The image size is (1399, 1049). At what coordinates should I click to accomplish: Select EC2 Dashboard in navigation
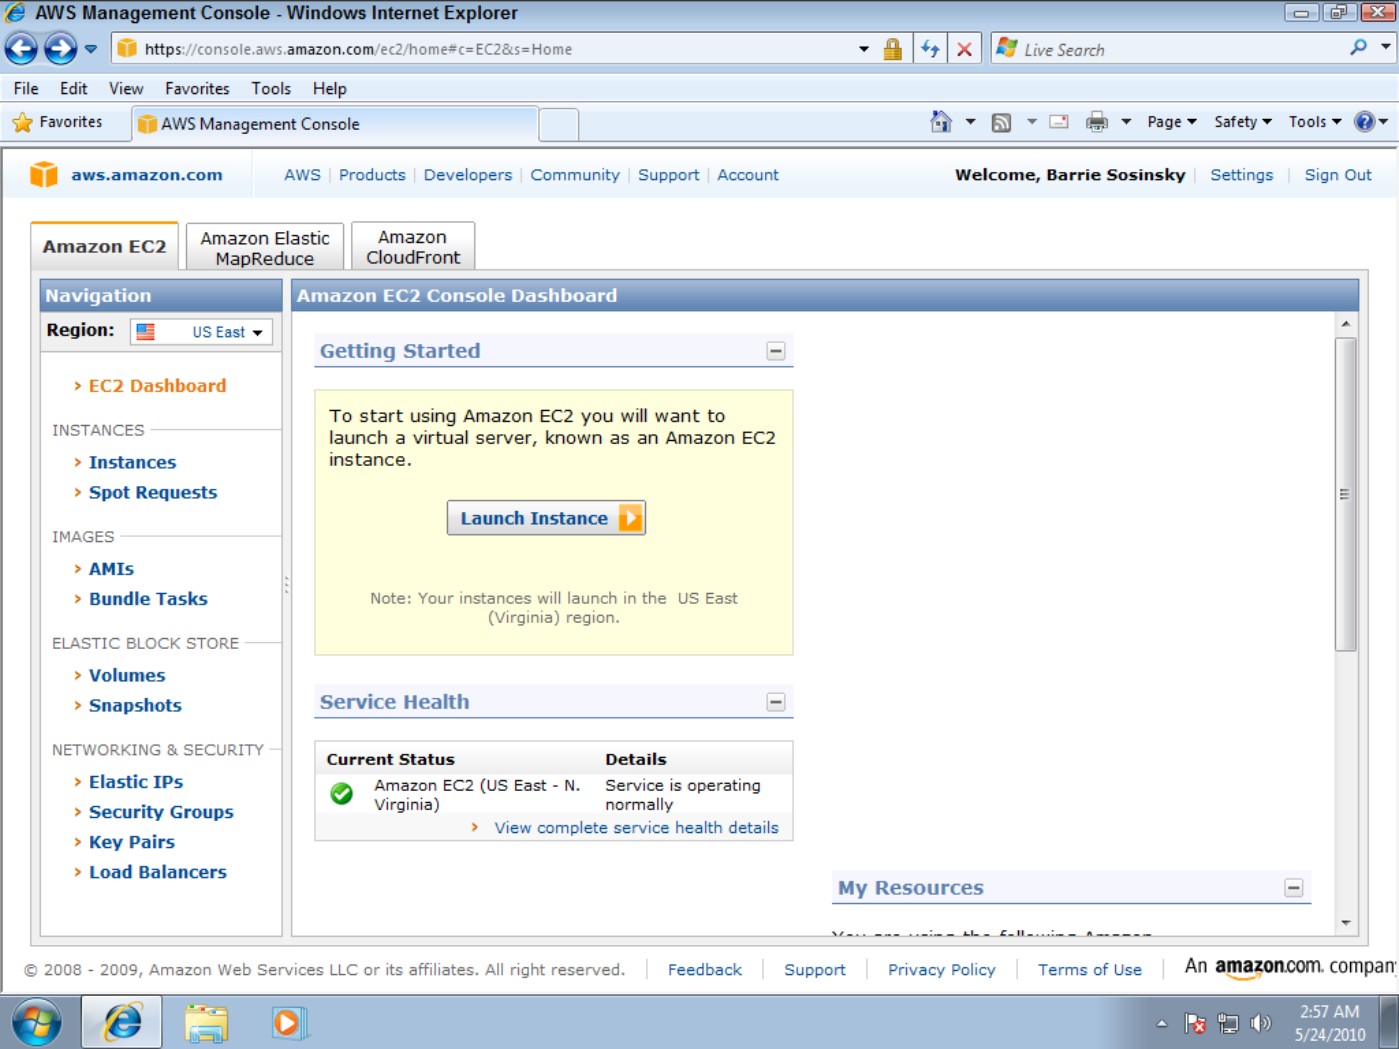pyautogui.click(x=157, y=386)
